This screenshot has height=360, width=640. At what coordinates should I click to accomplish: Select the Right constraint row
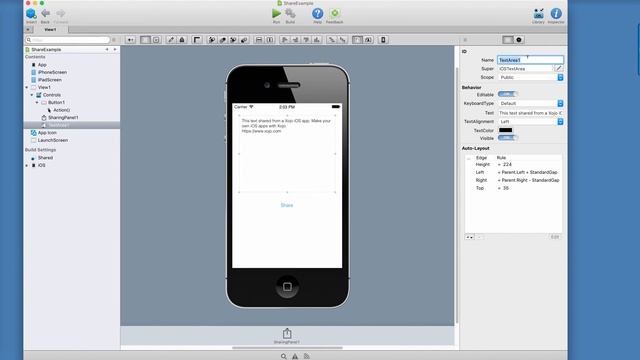coord(513,180)
